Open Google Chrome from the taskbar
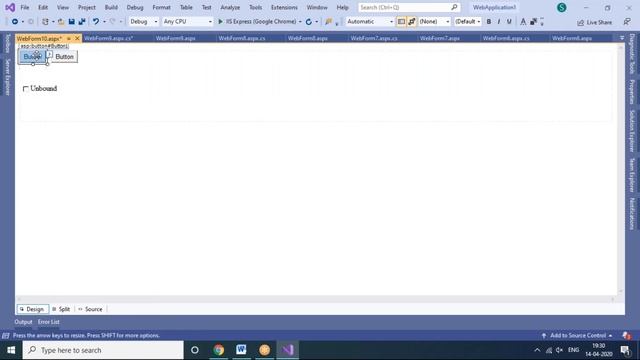The width and height of the screenshot is (640, 360). tap(219, 350)
